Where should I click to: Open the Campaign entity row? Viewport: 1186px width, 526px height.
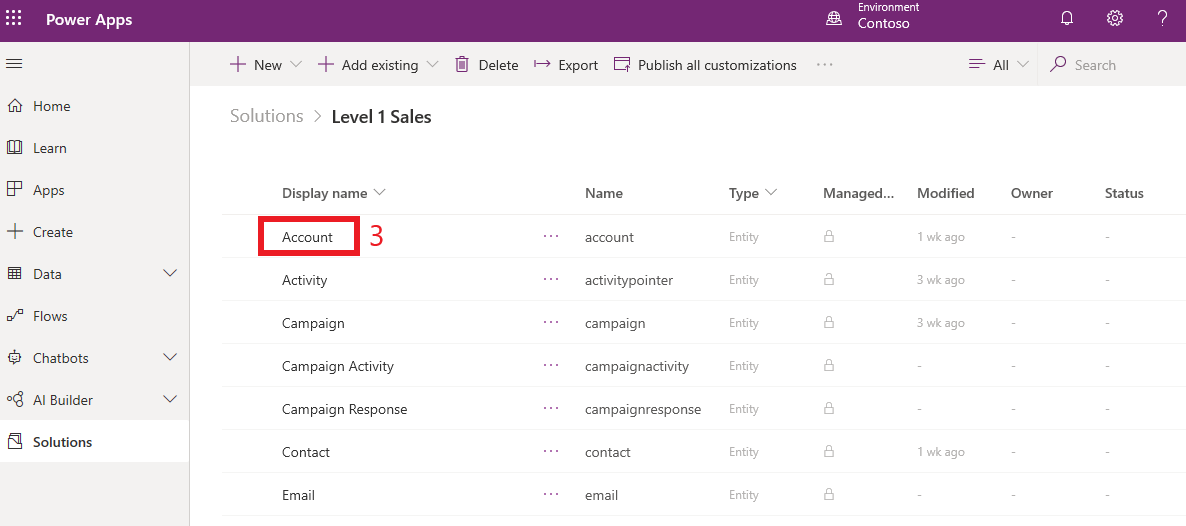point(313,323)
